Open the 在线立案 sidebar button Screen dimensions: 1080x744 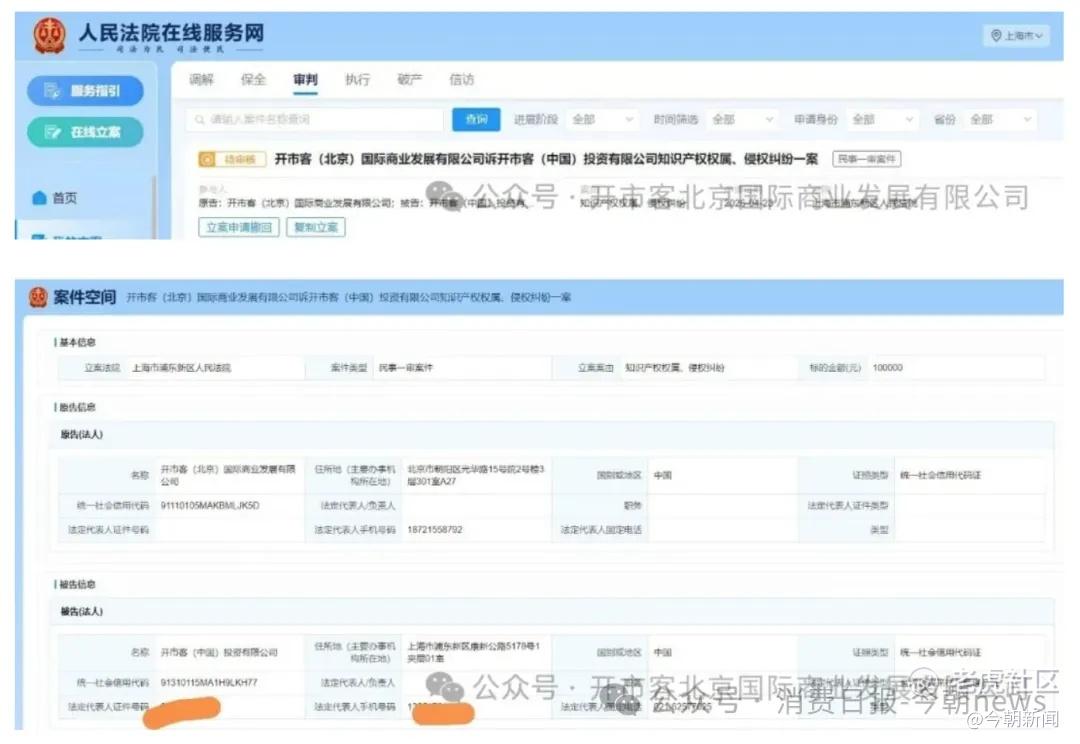(x=85, y=132)
